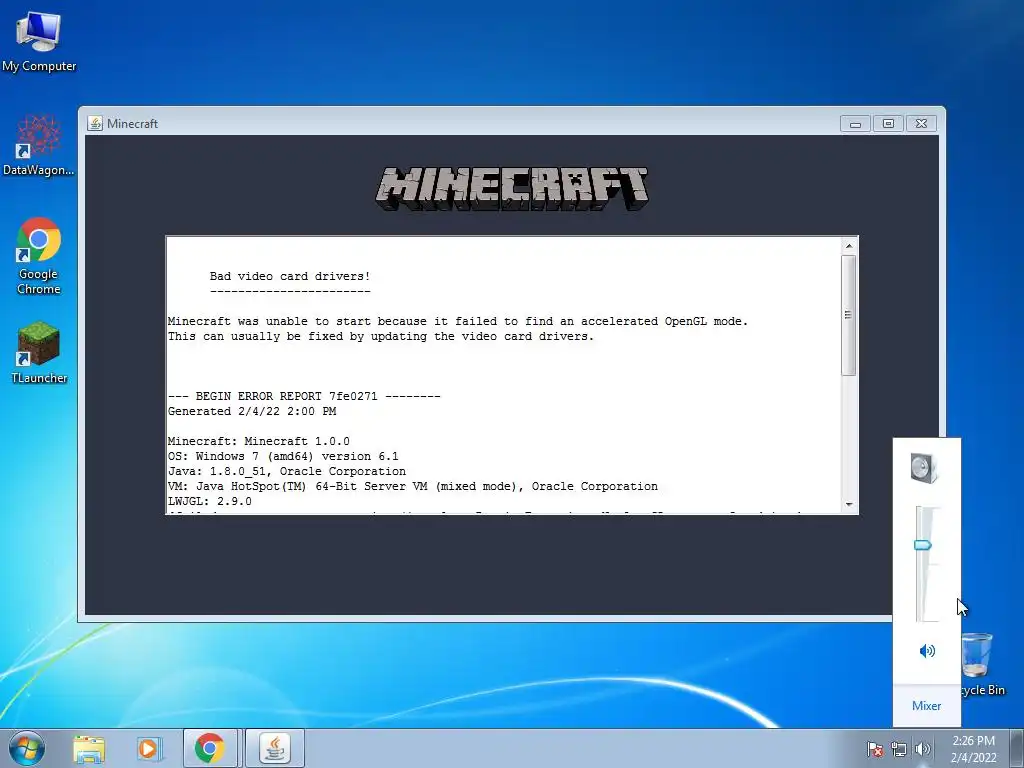Click the 'Java: 1.8.0_51, Oracle Corporation' line
This screenshot has height=768, width=1024.
pos(287,472)
